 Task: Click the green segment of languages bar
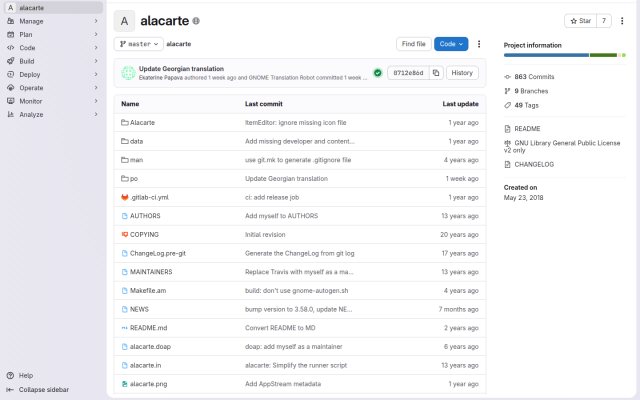(x=603, y=55)
